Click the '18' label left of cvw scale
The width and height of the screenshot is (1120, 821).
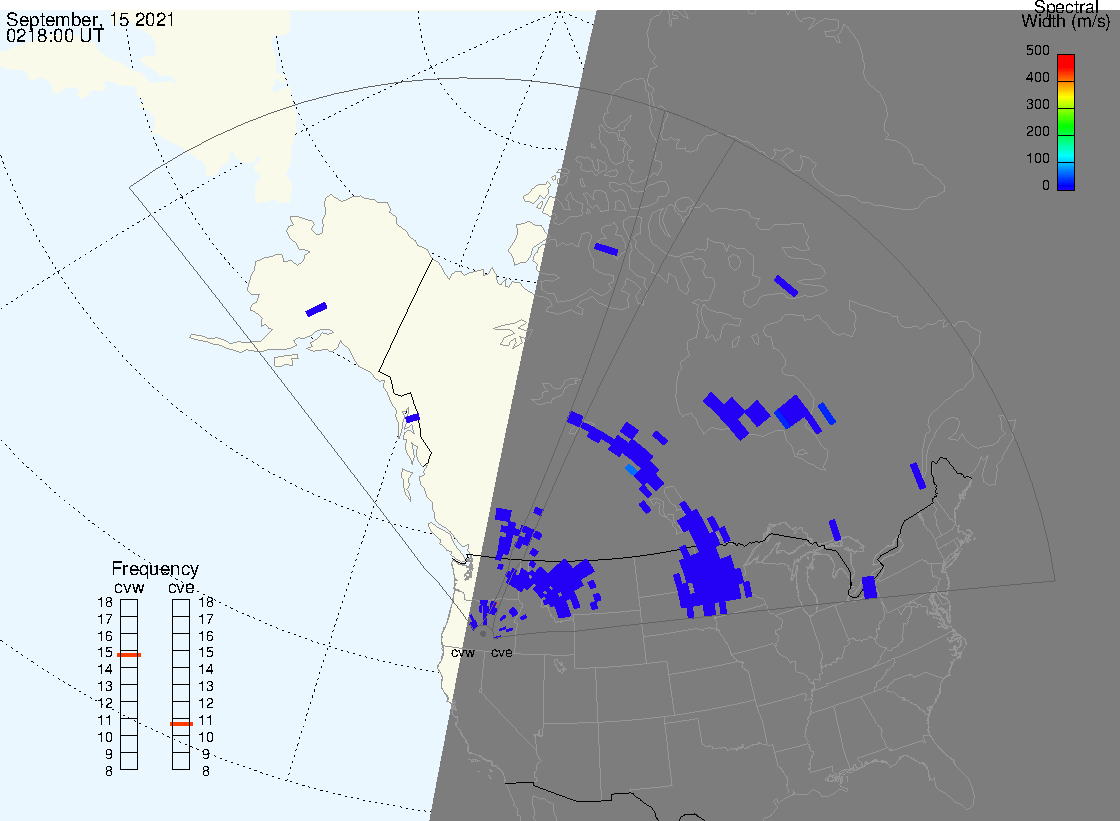[105, 602]
